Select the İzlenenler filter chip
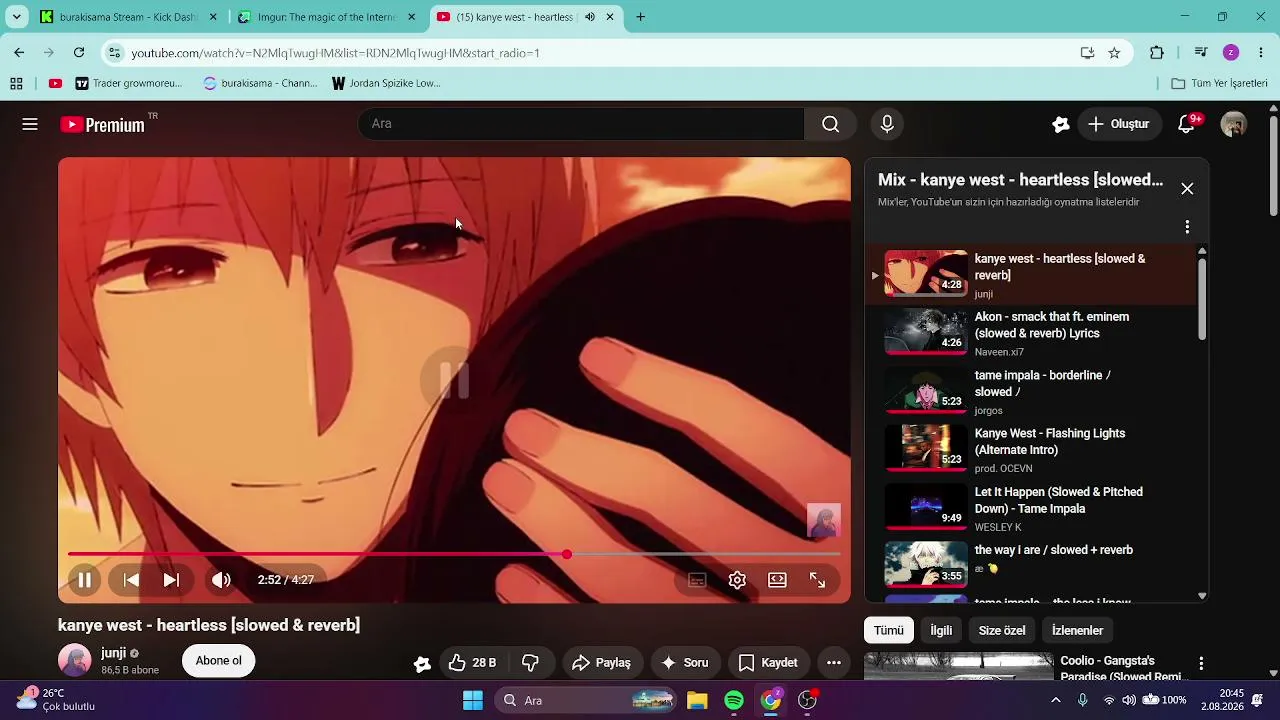 pos(1078,631)
